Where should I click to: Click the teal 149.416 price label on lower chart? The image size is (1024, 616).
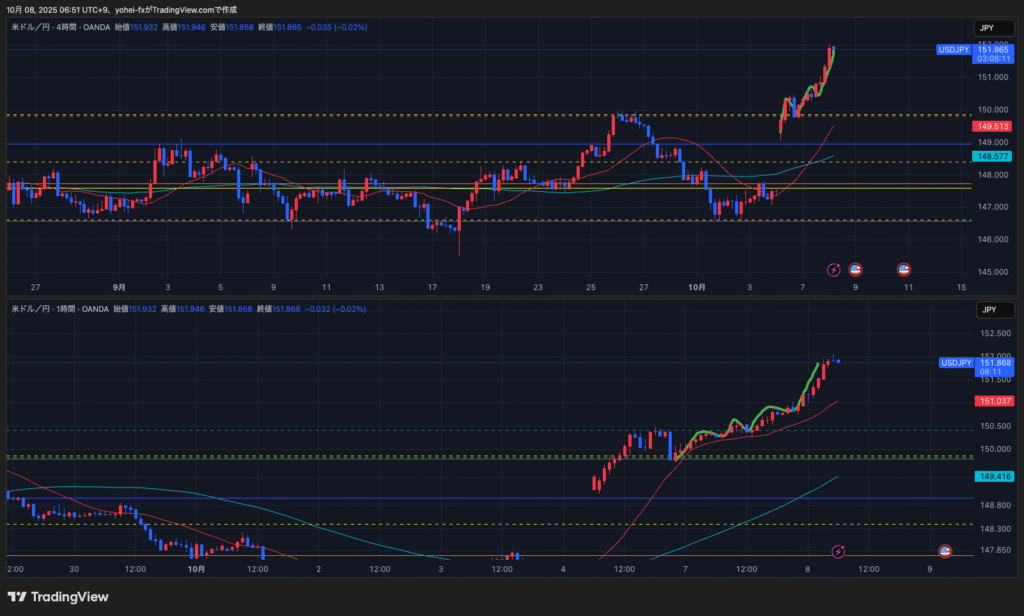click(x=995, y=478)
